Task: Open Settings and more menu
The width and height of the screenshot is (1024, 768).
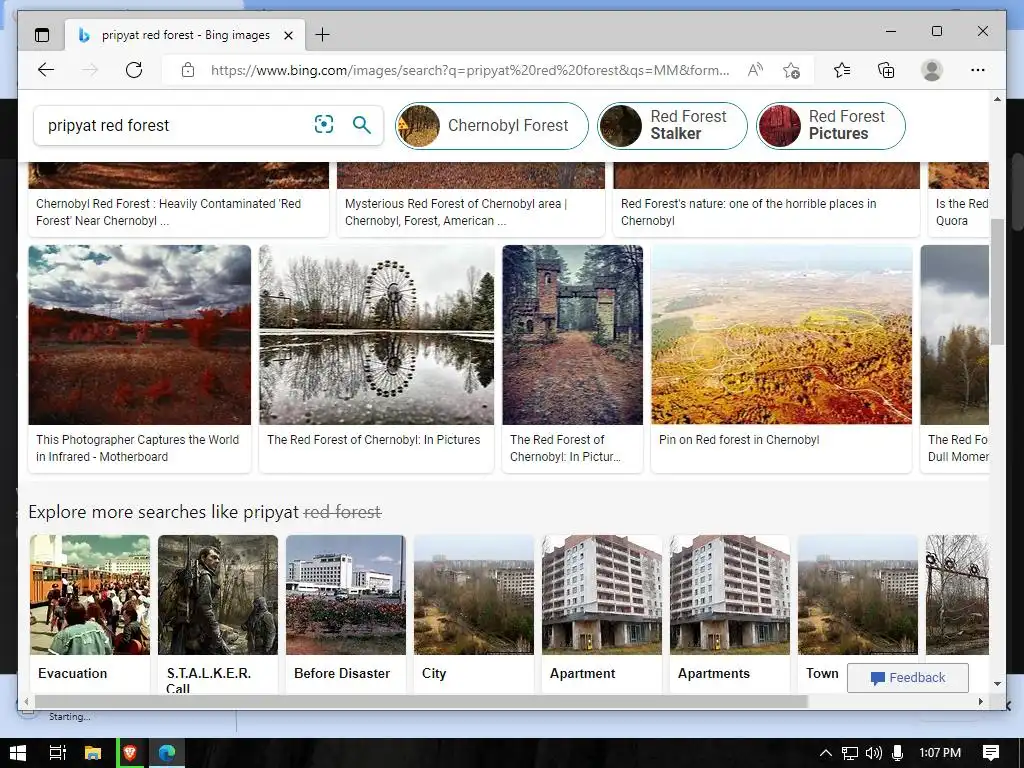Action: pyautogui.click(x=978, y=70)
